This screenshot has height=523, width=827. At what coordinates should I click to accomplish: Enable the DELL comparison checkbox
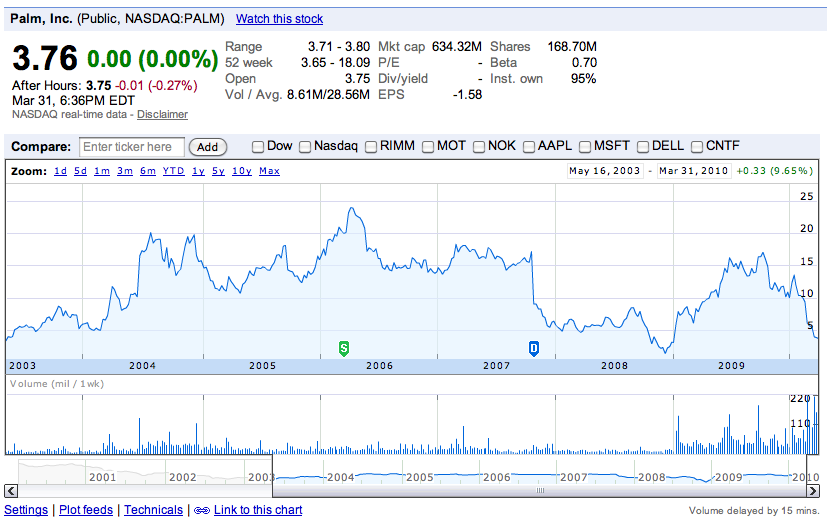pos(642,147)
